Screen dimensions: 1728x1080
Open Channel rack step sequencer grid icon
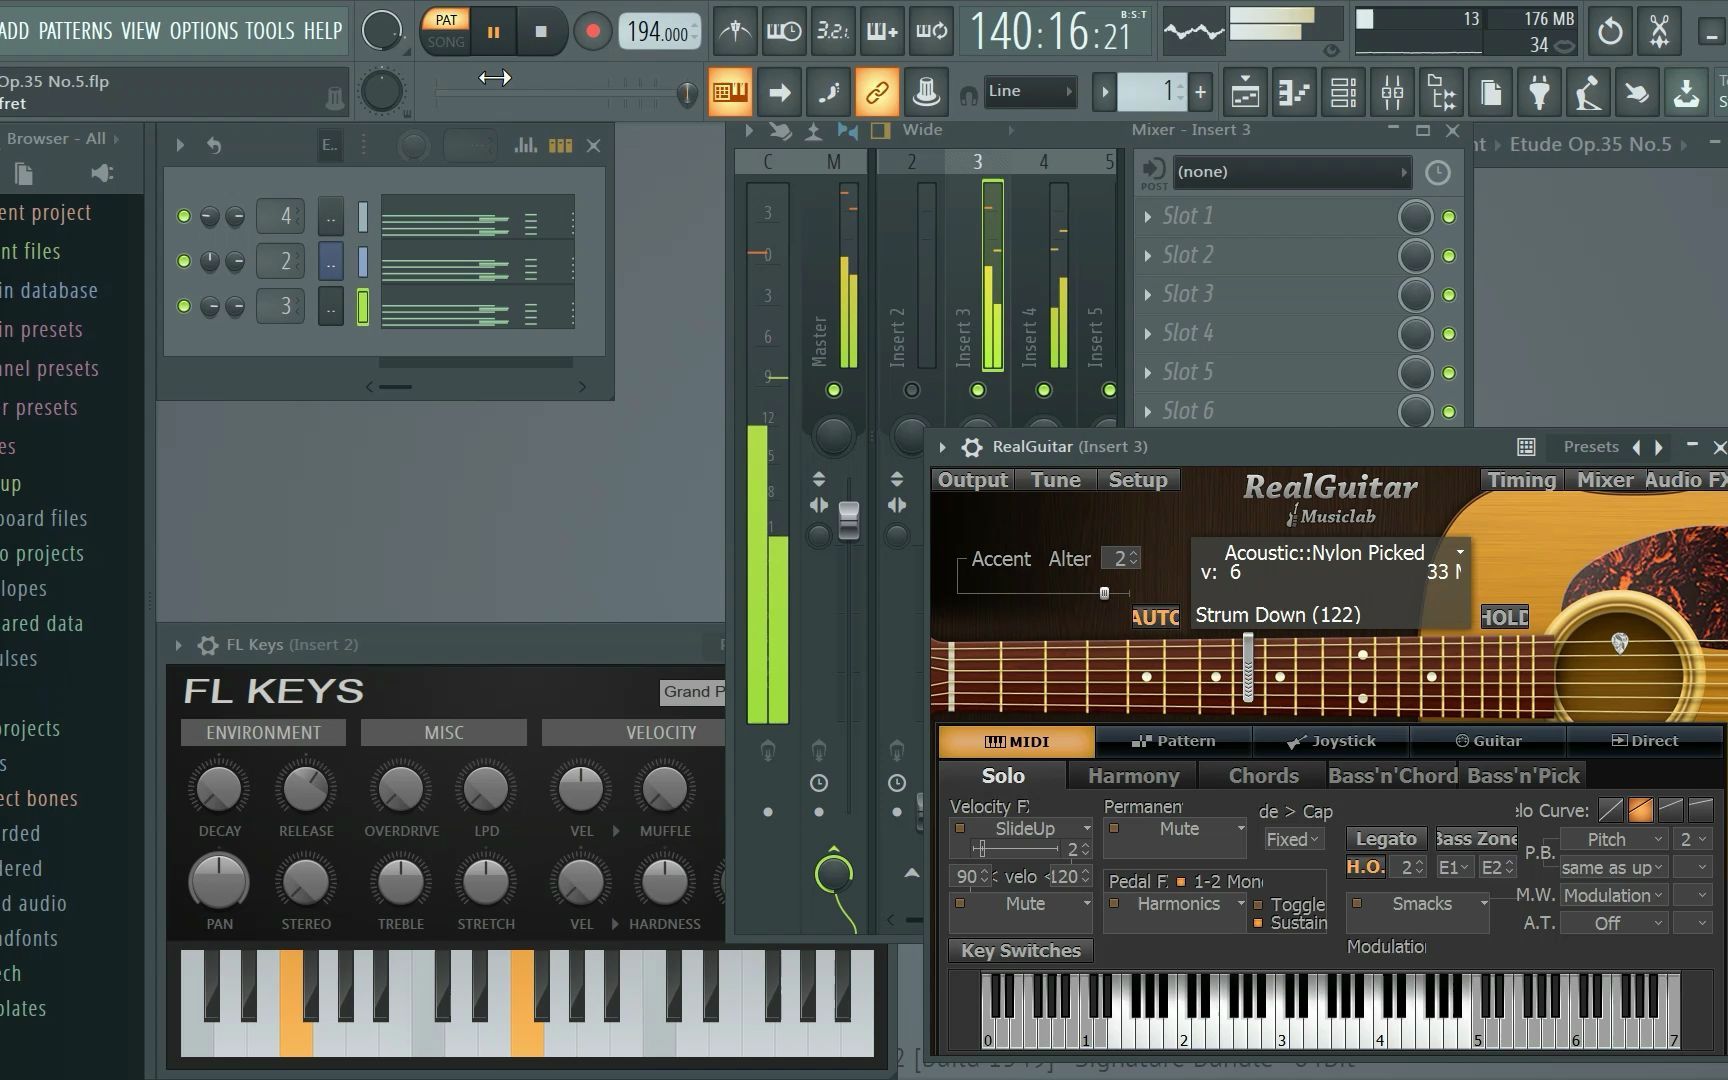(560, 145)
